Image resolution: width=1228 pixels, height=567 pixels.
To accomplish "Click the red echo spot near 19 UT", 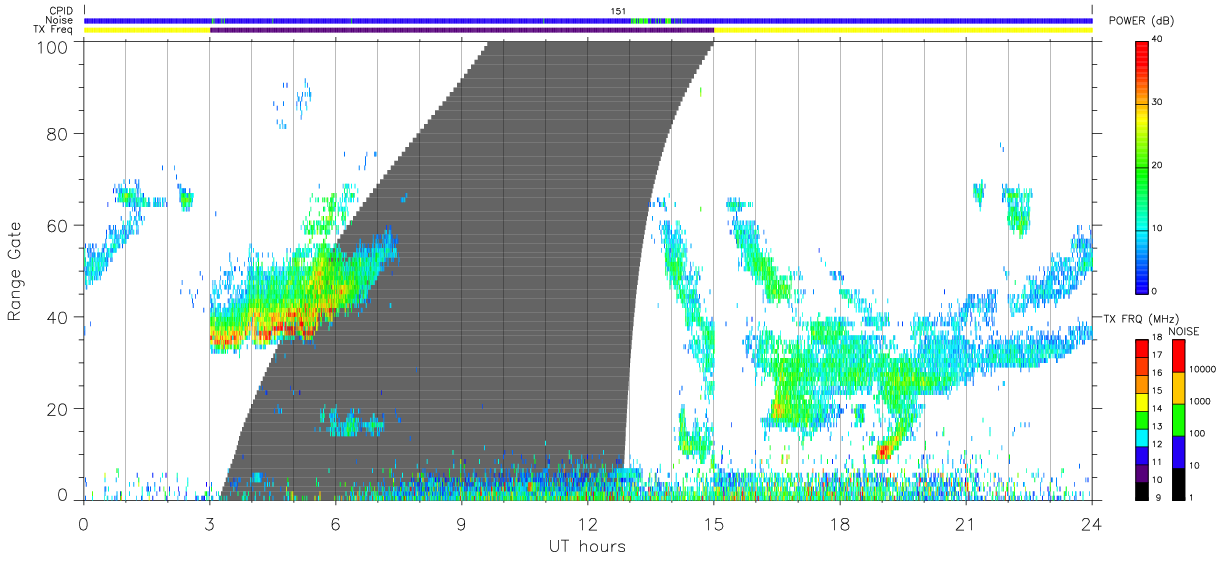I will [882, 452].
